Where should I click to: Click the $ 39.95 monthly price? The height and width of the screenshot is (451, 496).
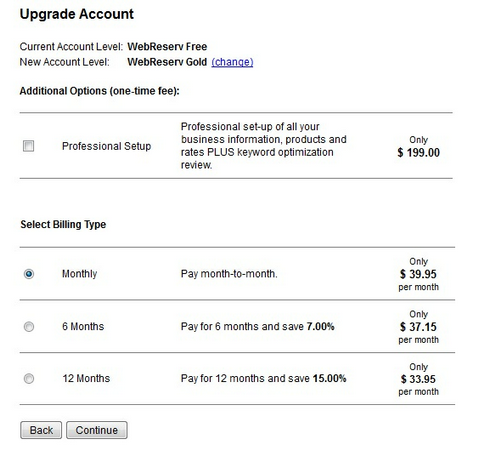418,274
